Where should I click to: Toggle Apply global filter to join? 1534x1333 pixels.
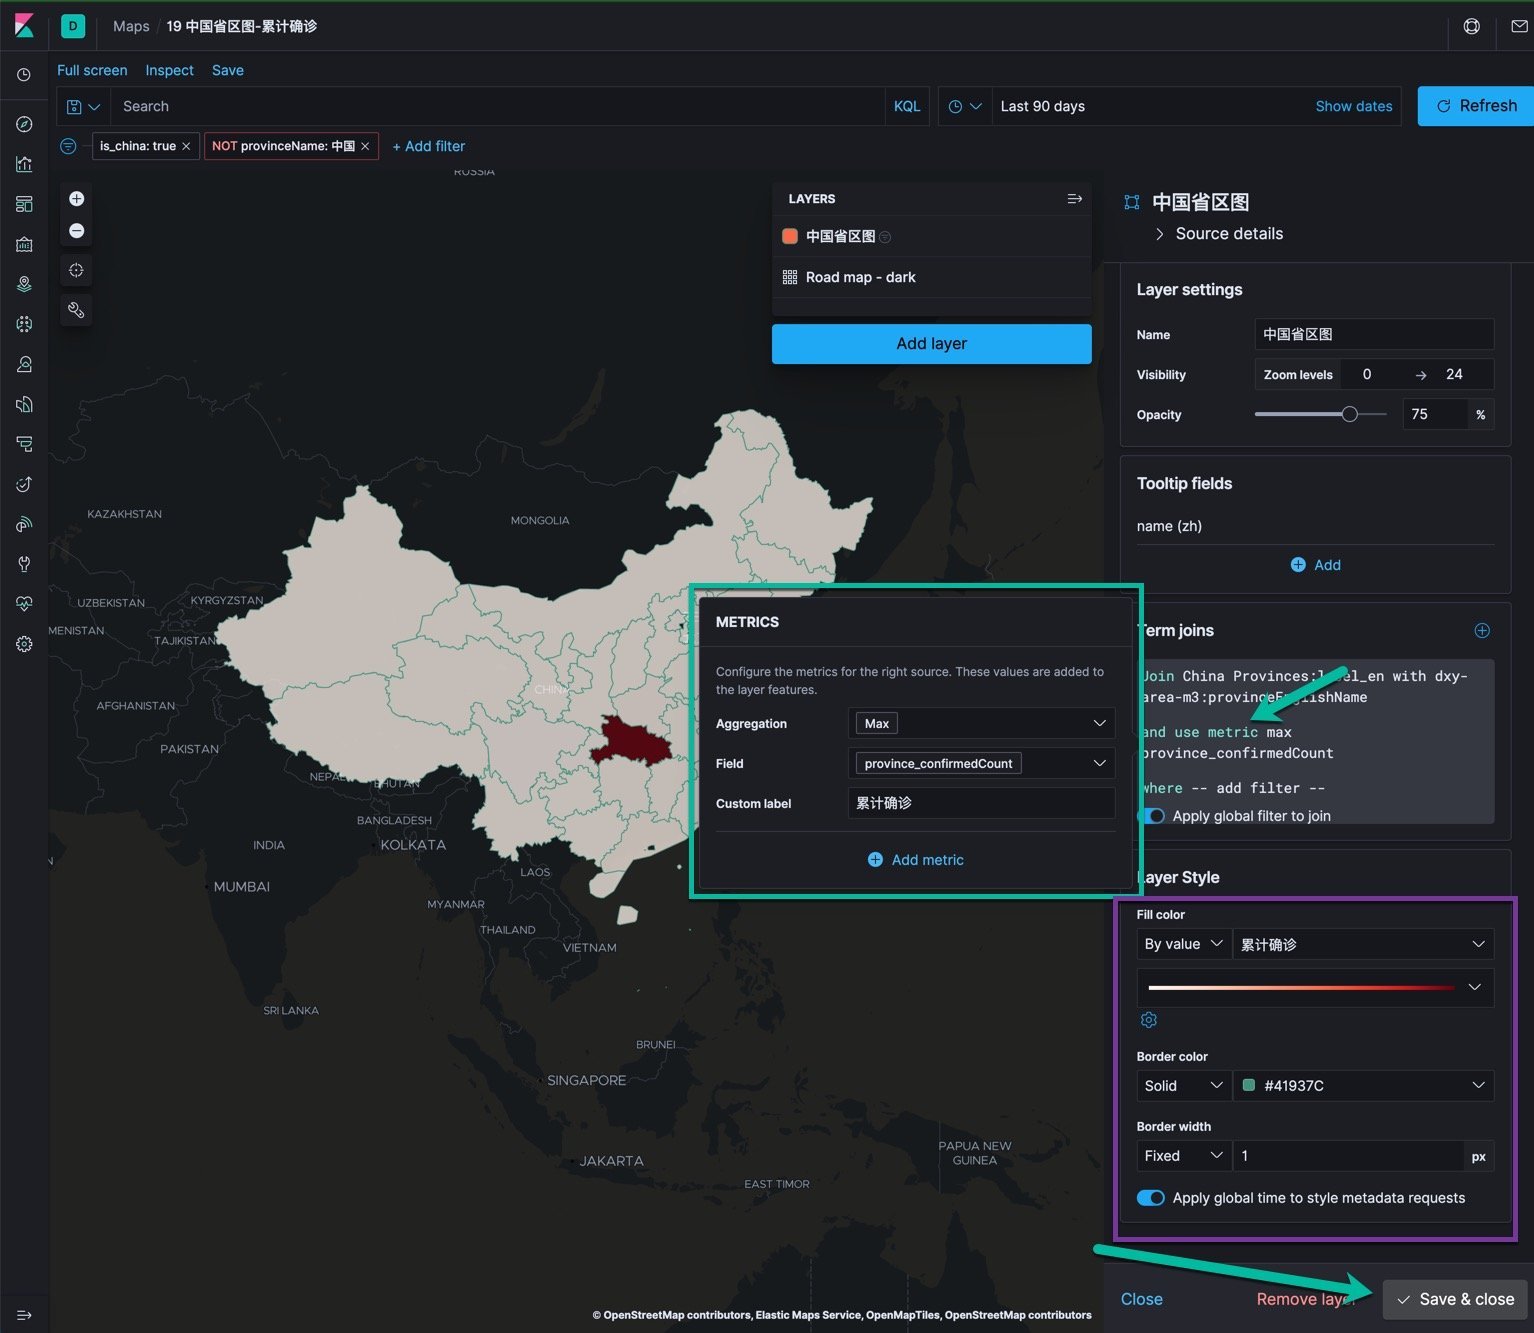pyautogui.click(x=1152, y=816)
